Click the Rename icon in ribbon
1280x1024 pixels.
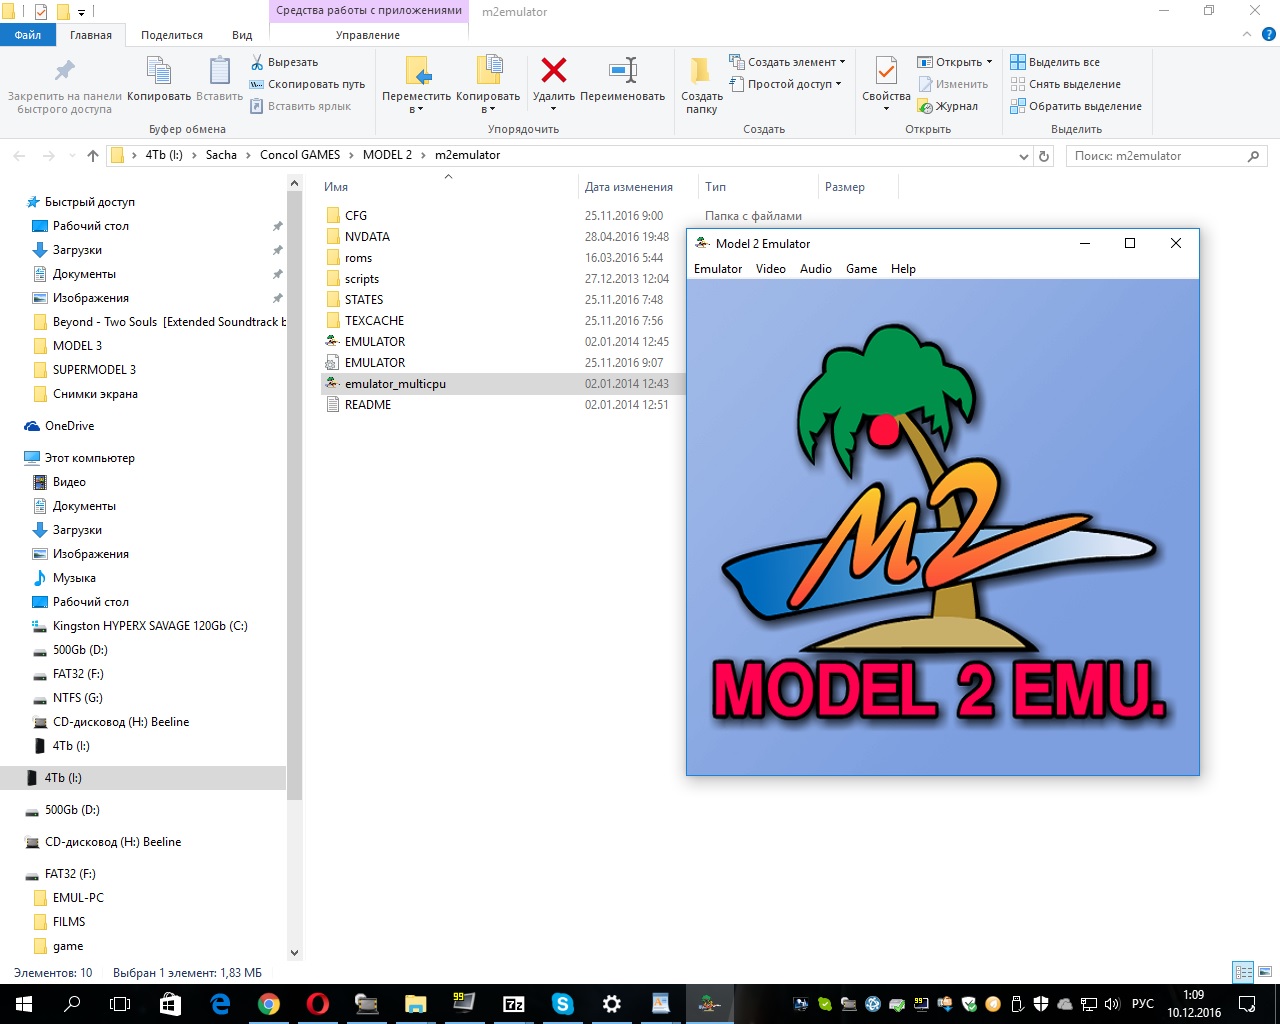click(622, 72)
